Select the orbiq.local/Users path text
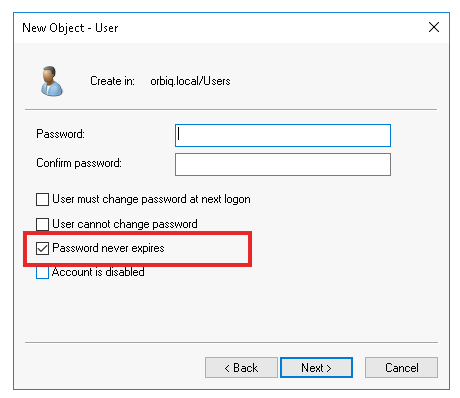 (x=190, y=81)
